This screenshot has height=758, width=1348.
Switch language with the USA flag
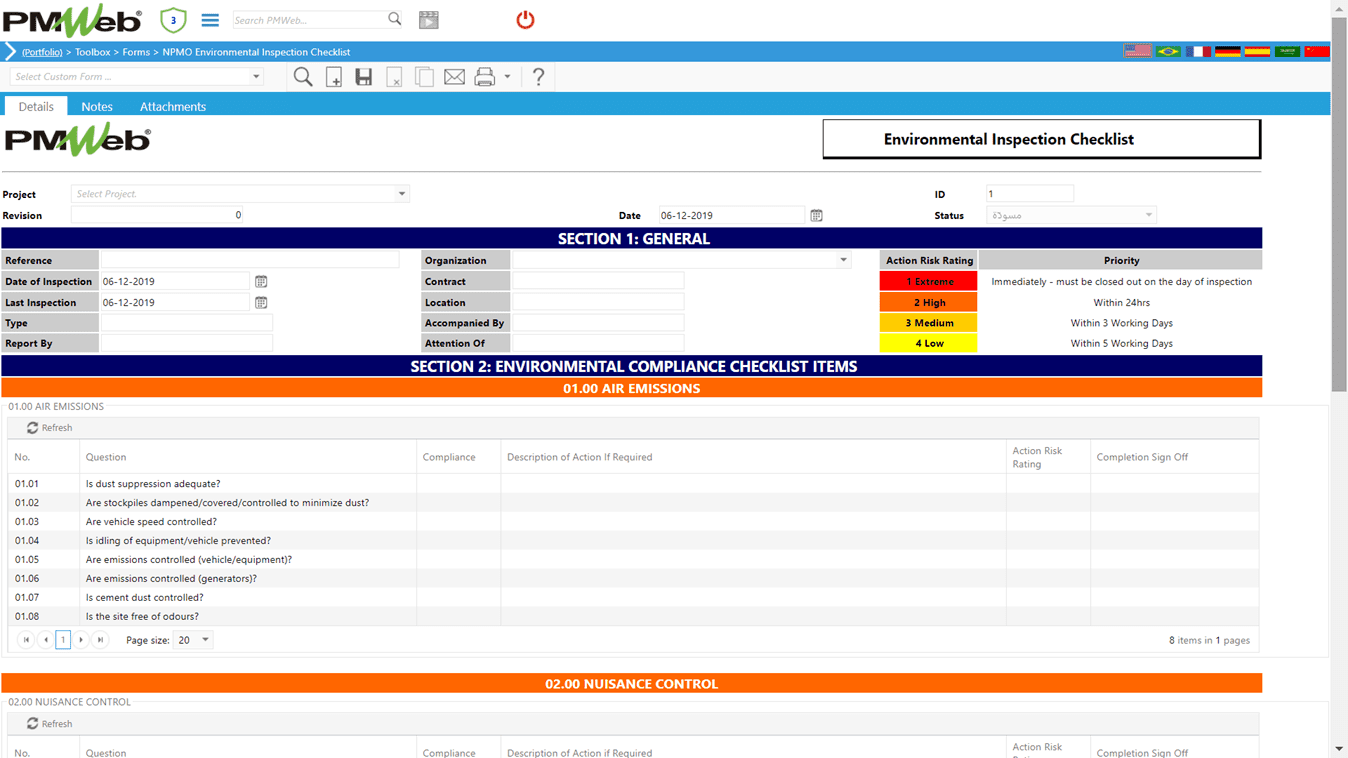[x=1137, y=51]
